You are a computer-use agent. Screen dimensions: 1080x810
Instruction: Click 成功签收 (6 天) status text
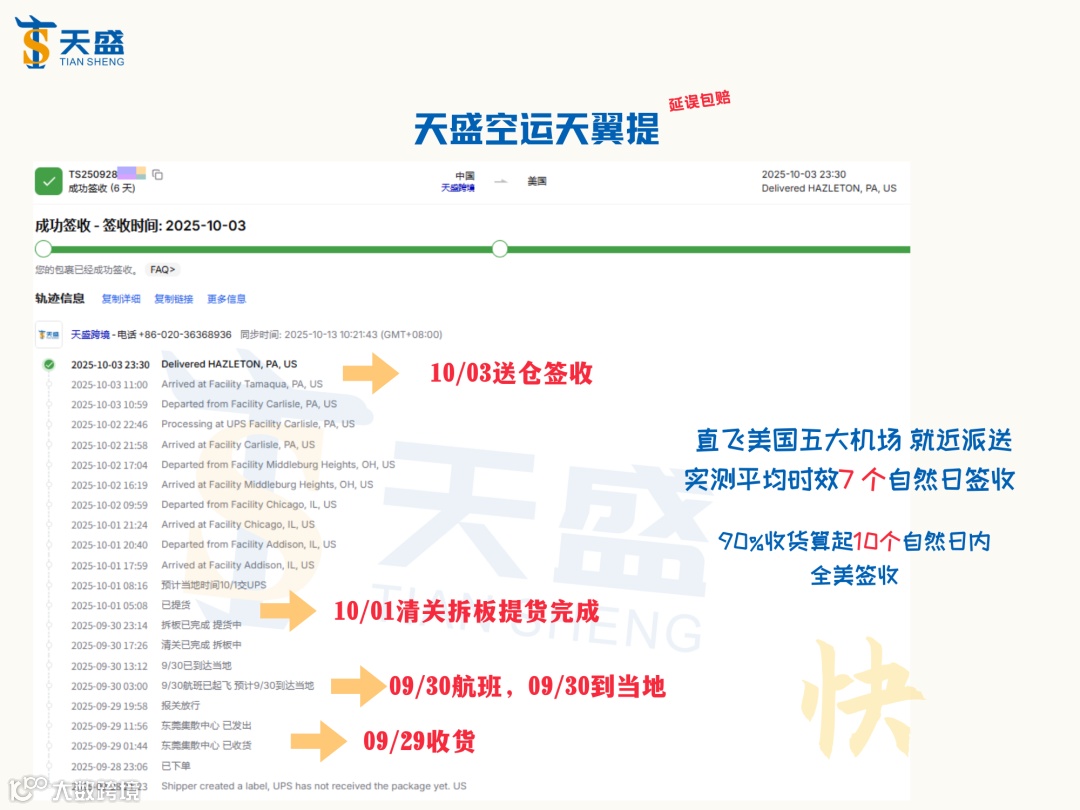101,188
